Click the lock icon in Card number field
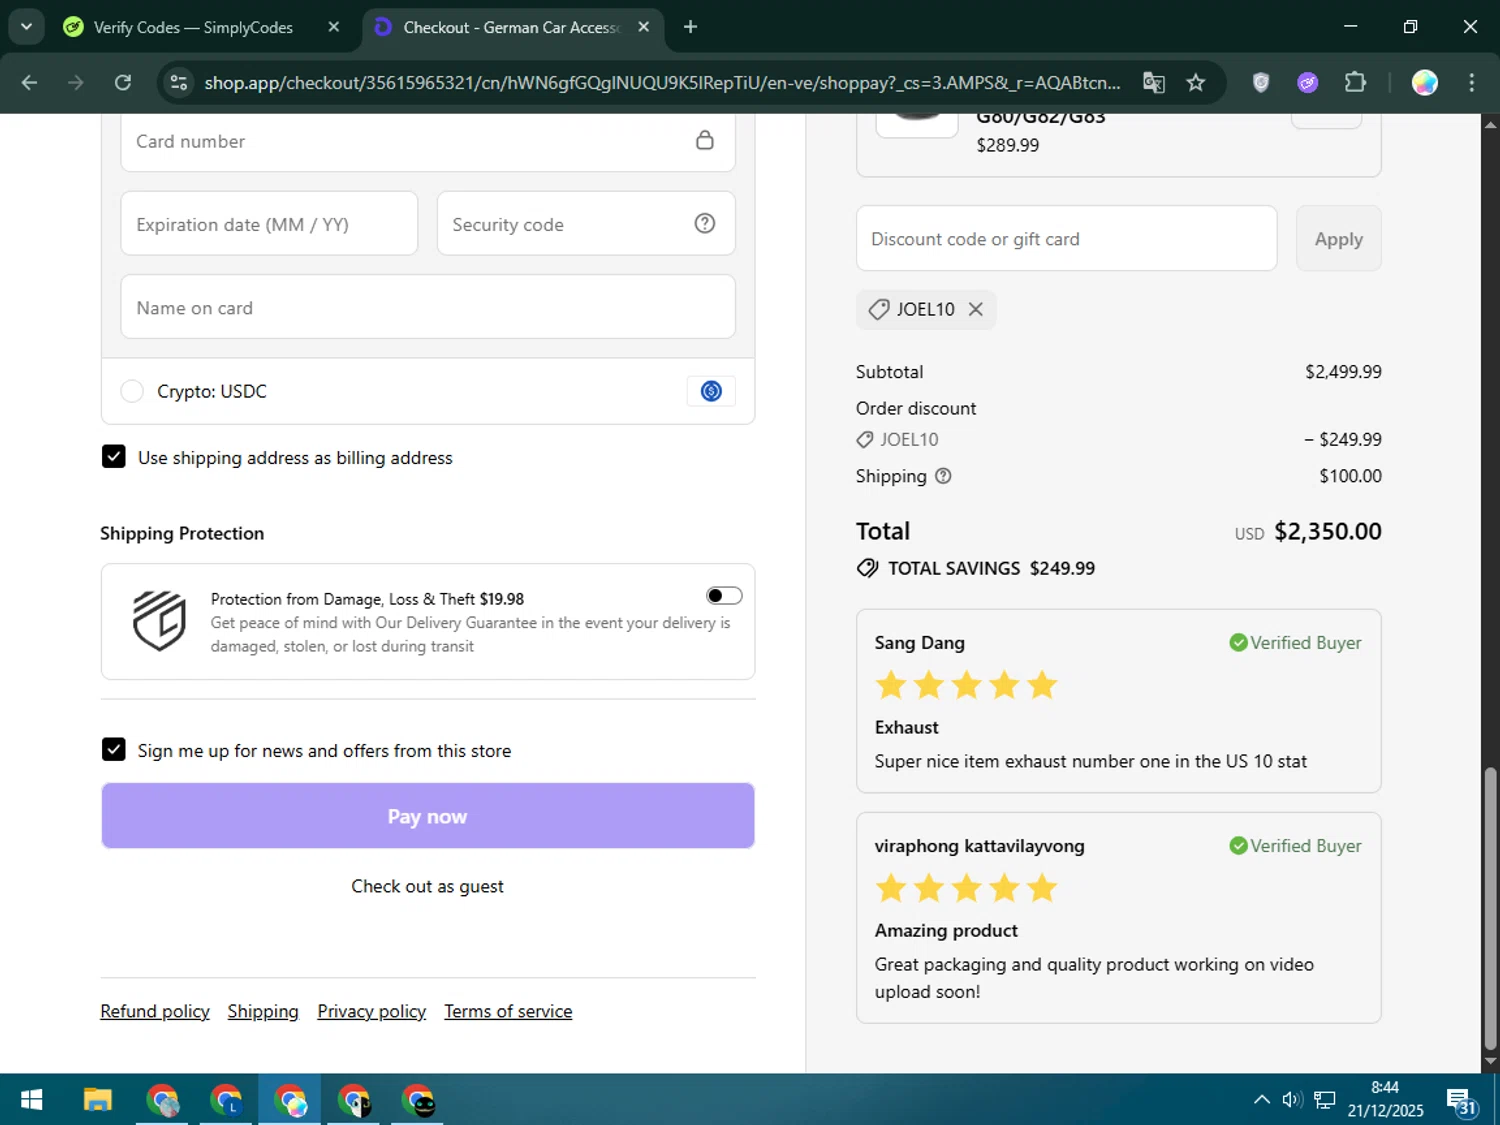 705,140
